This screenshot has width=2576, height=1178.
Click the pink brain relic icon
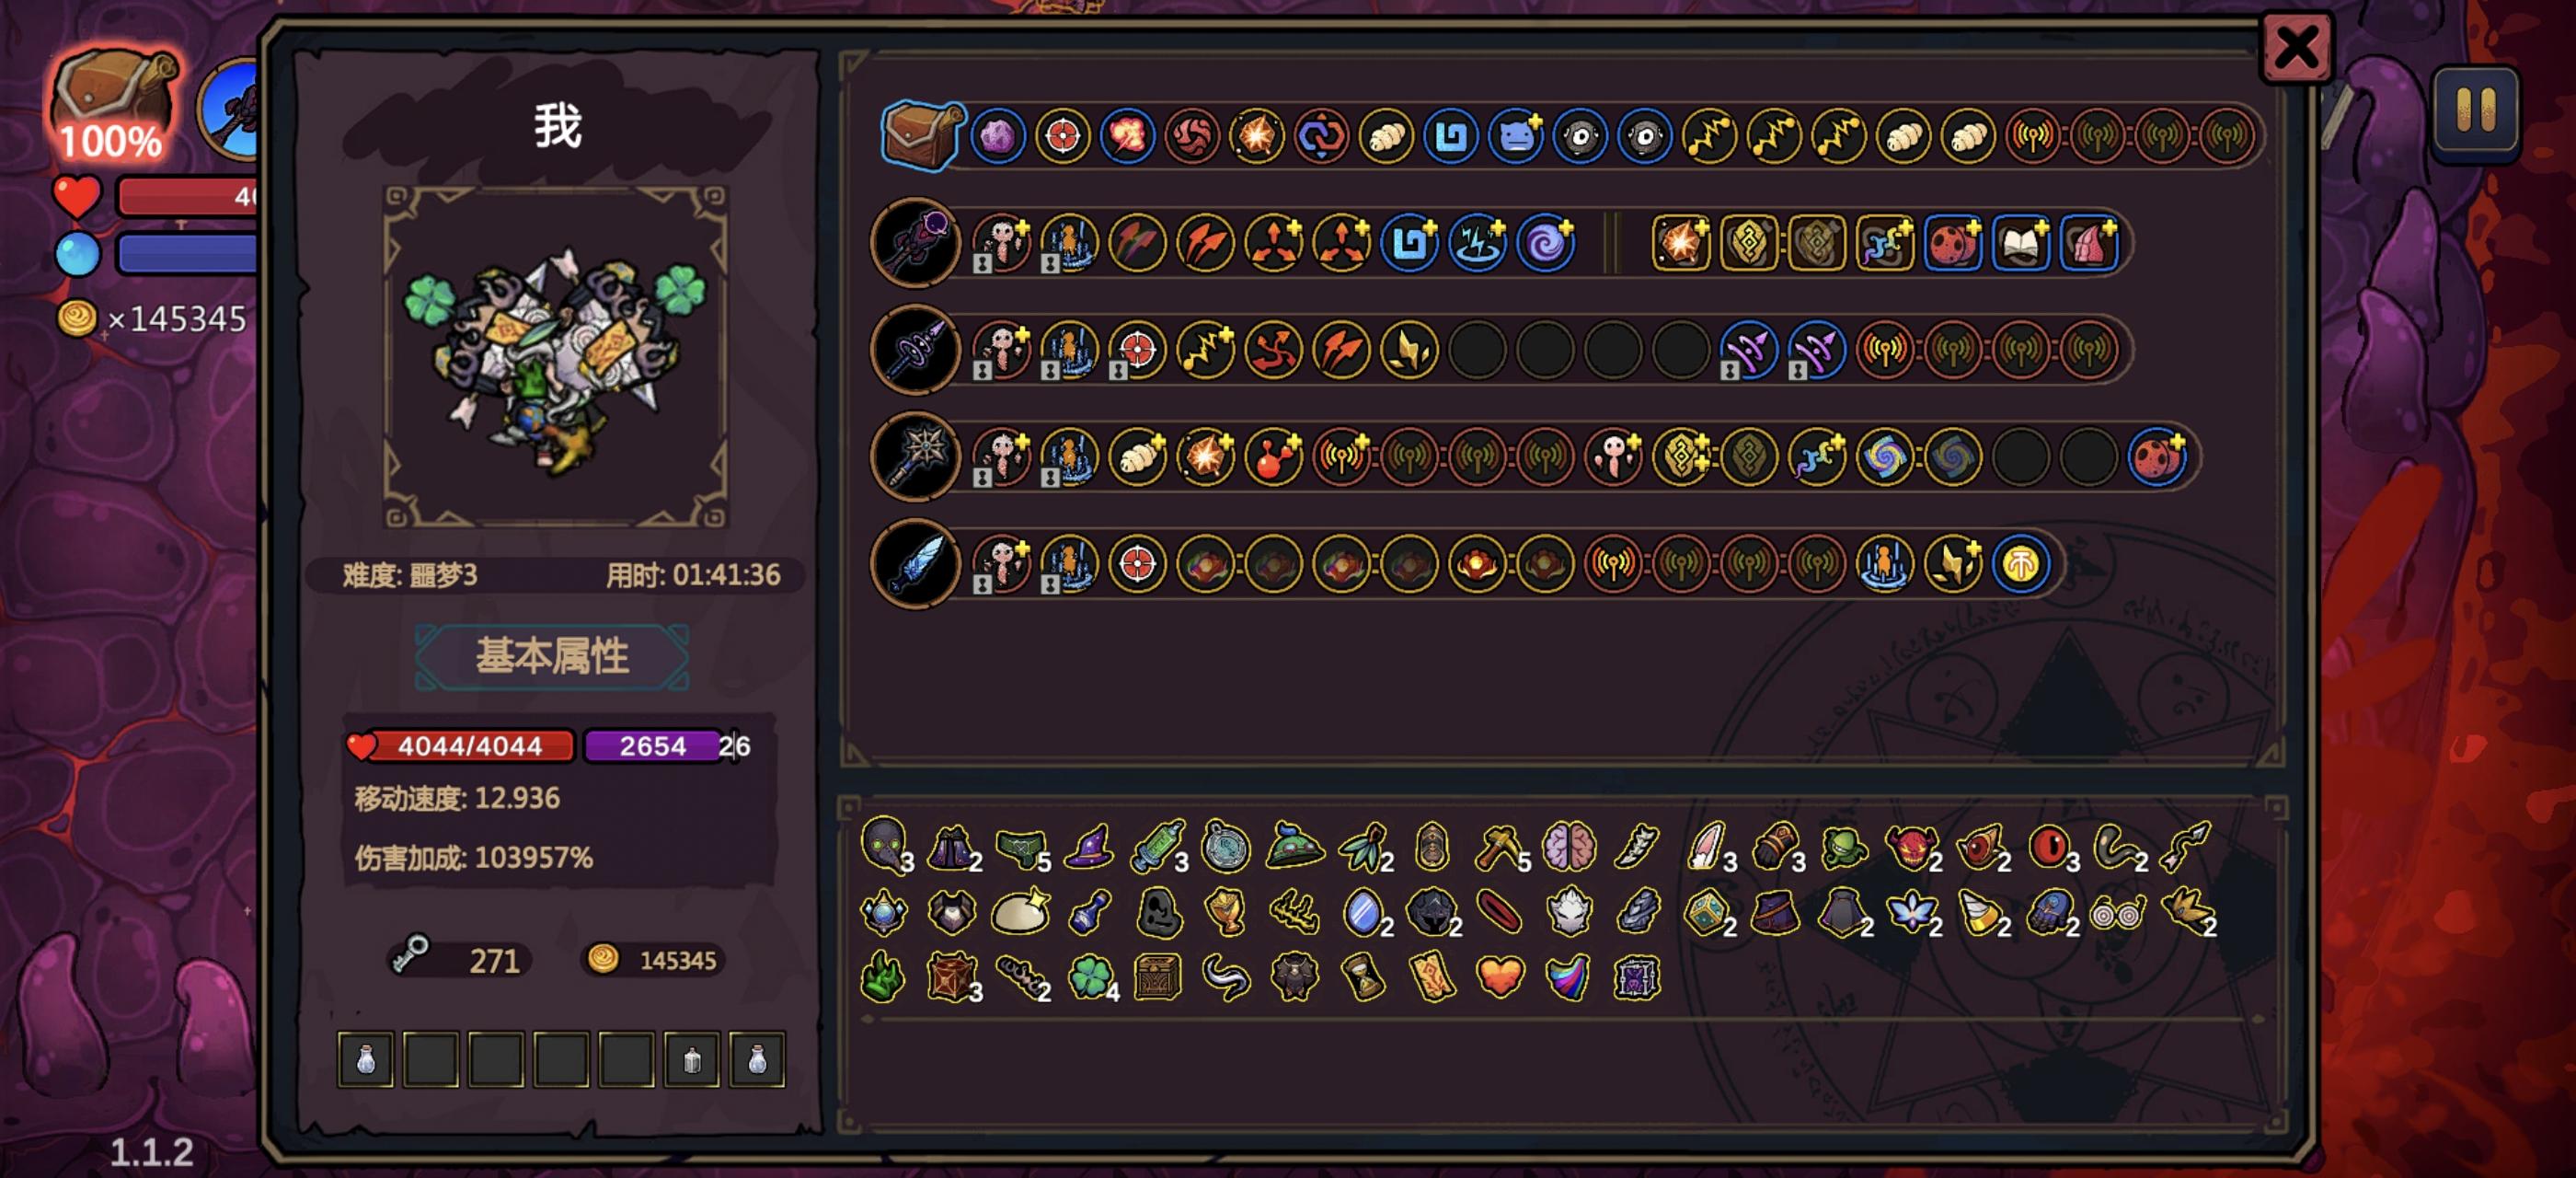point(1568,846)
